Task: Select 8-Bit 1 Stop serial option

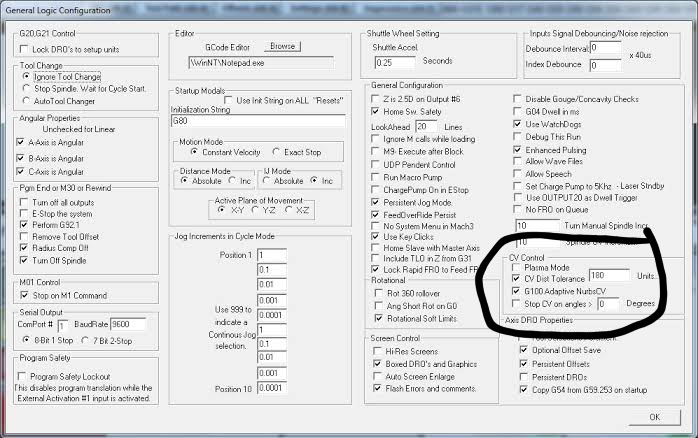Action: click(26, 340)
